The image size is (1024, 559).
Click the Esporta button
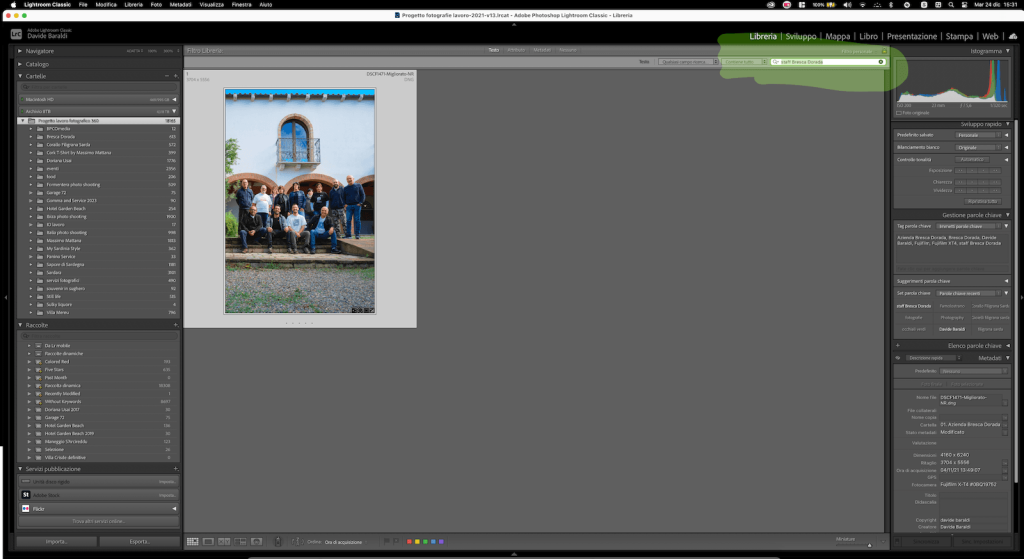139,541
